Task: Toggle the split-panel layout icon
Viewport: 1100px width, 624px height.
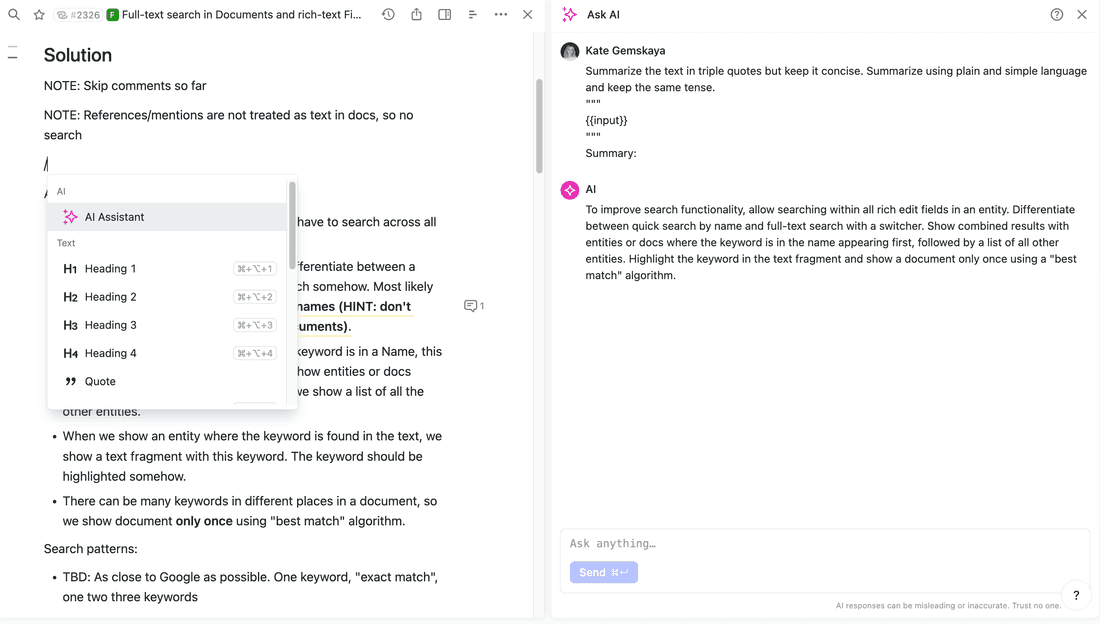Action: 444,14
